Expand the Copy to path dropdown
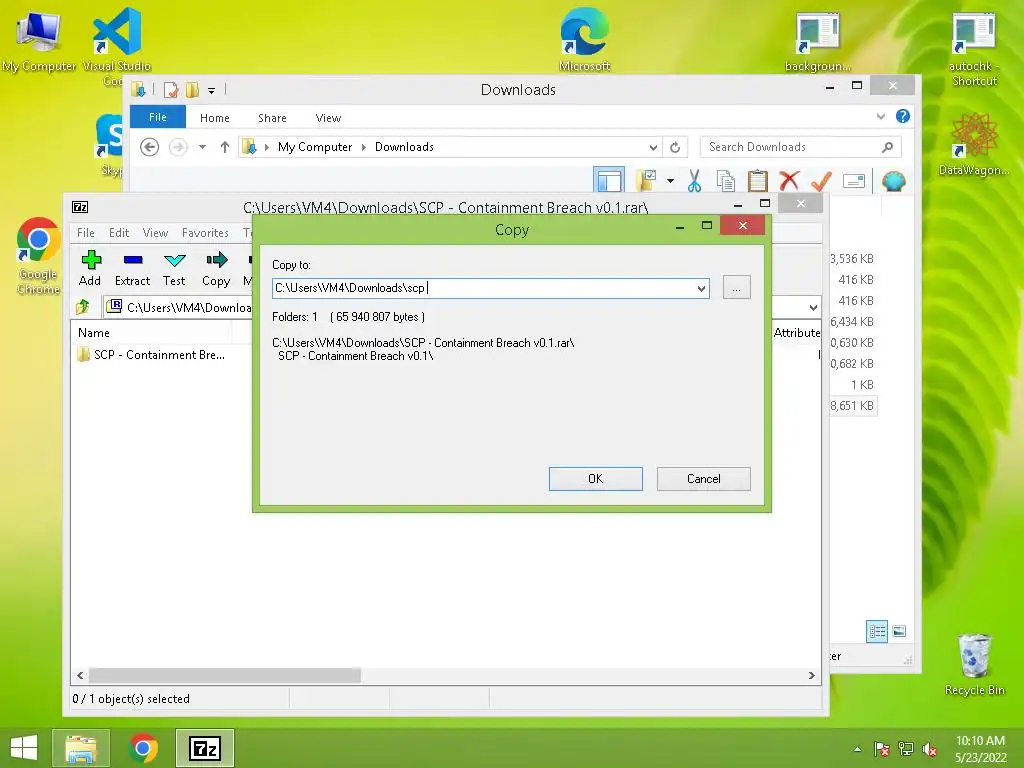1024x768 pixels. [701, 288]
